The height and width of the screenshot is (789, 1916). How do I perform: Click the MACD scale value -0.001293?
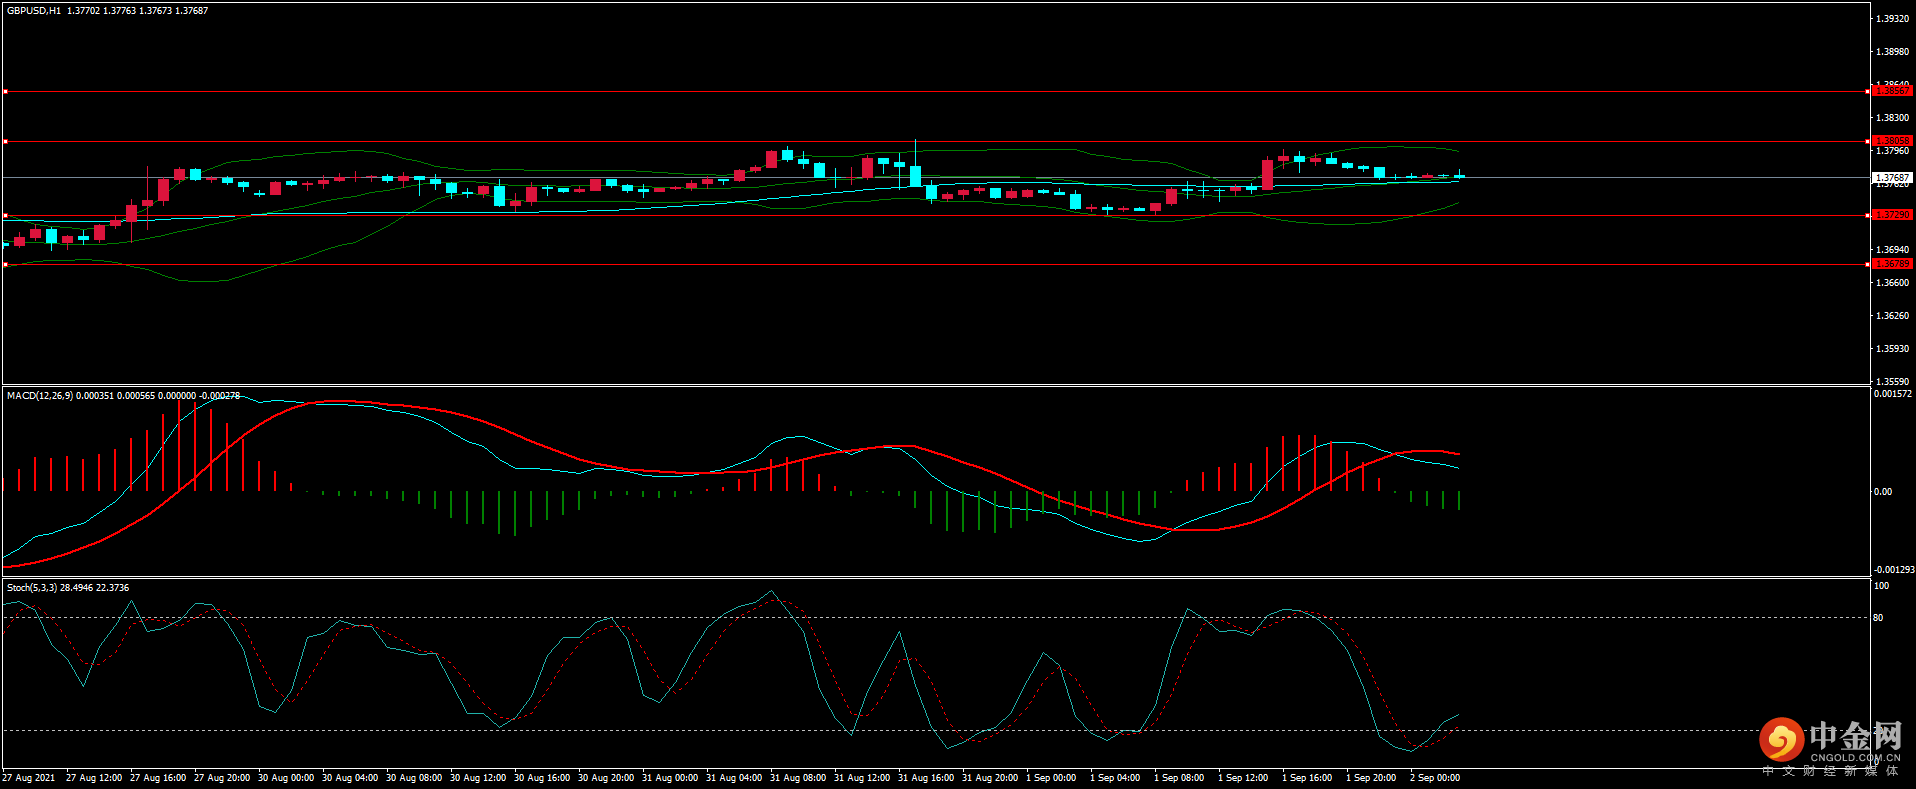[x=1893, y=570]
